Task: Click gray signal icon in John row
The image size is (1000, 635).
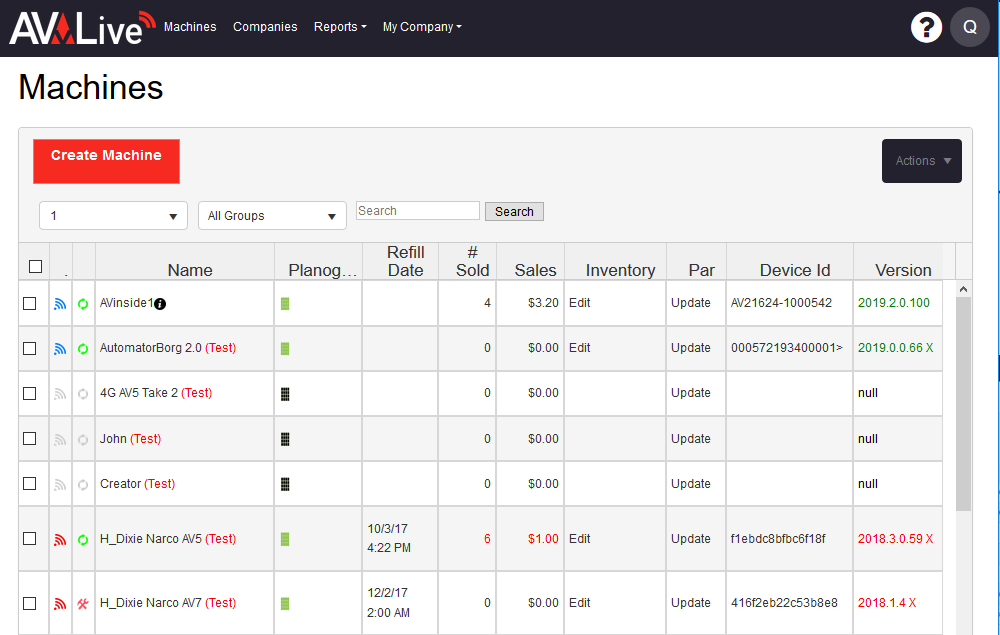Action: coord(60,439)
